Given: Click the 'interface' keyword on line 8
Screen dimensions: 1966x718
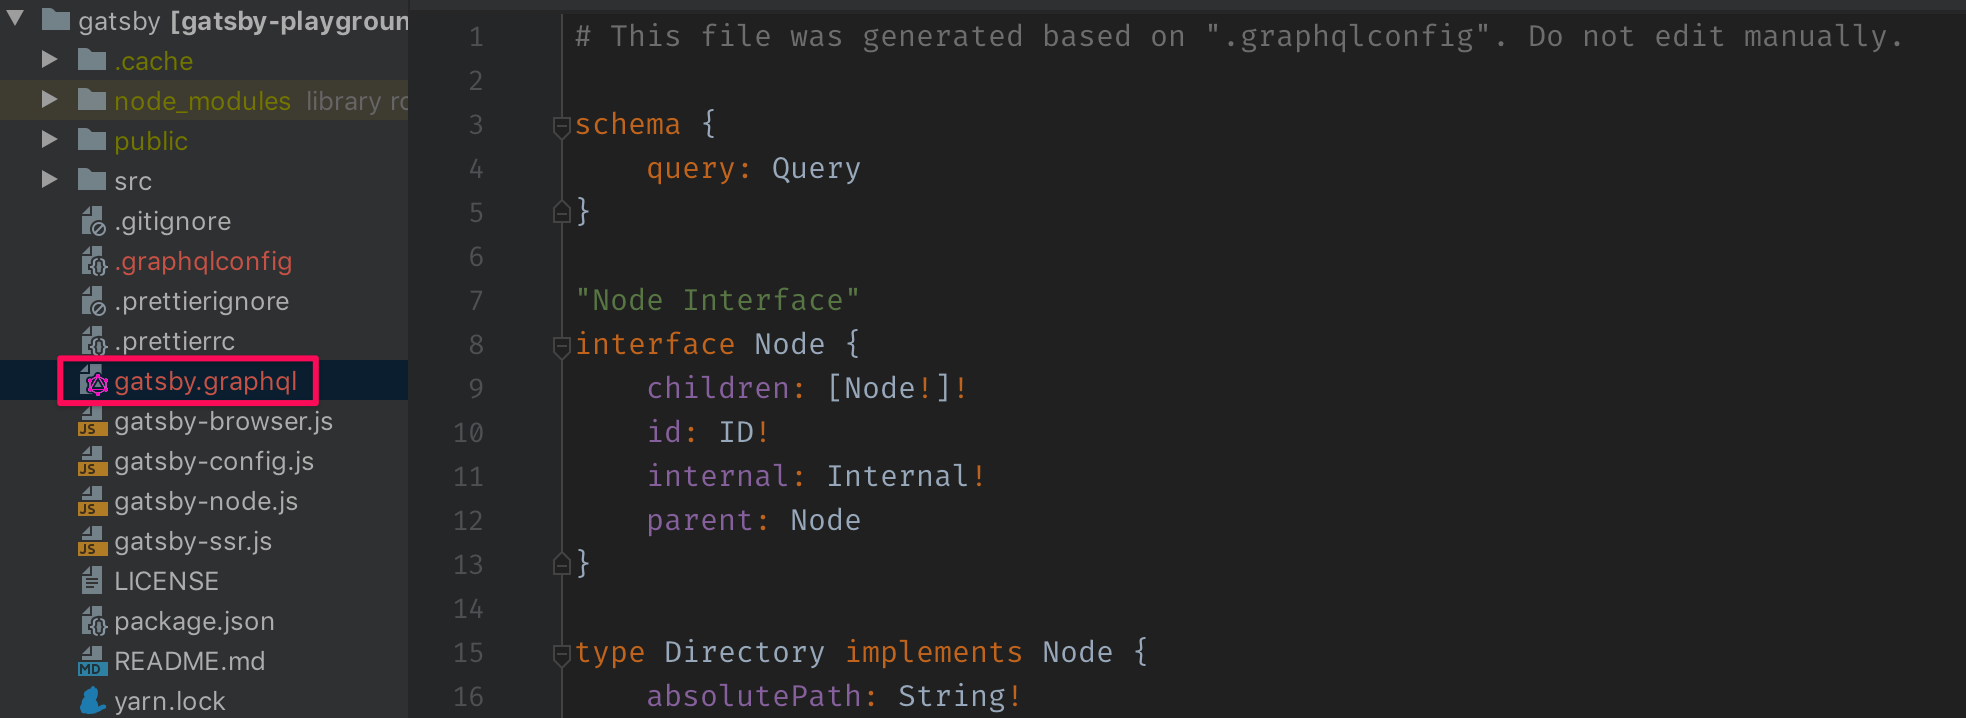Looking at the screenshot, I should point(655,345).
